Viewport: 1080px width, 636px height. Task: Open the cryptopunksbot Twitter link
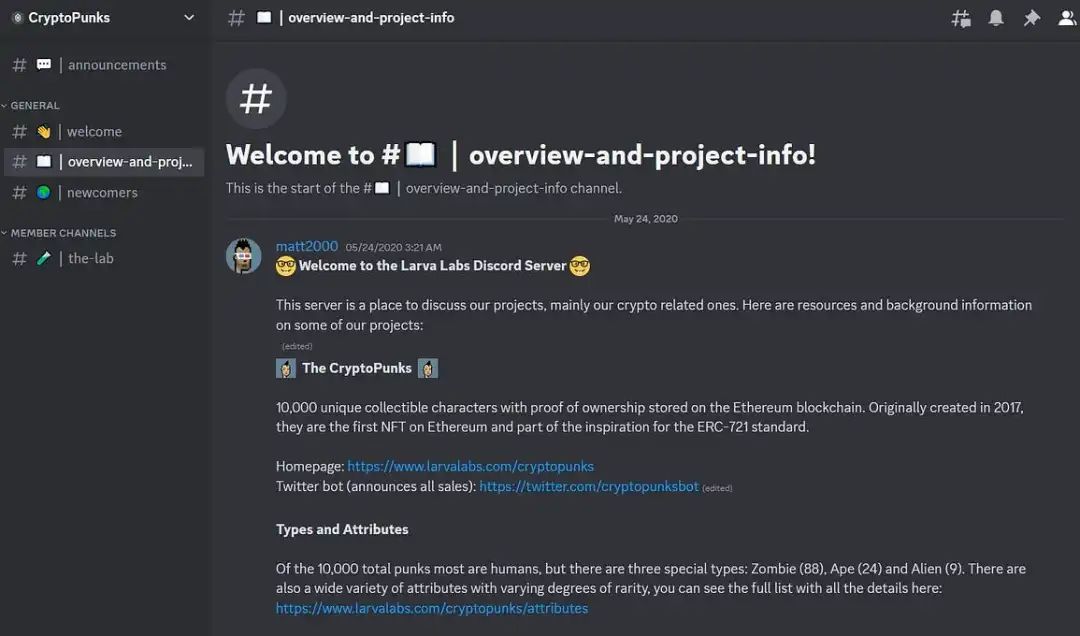click(x=588, y=486)
